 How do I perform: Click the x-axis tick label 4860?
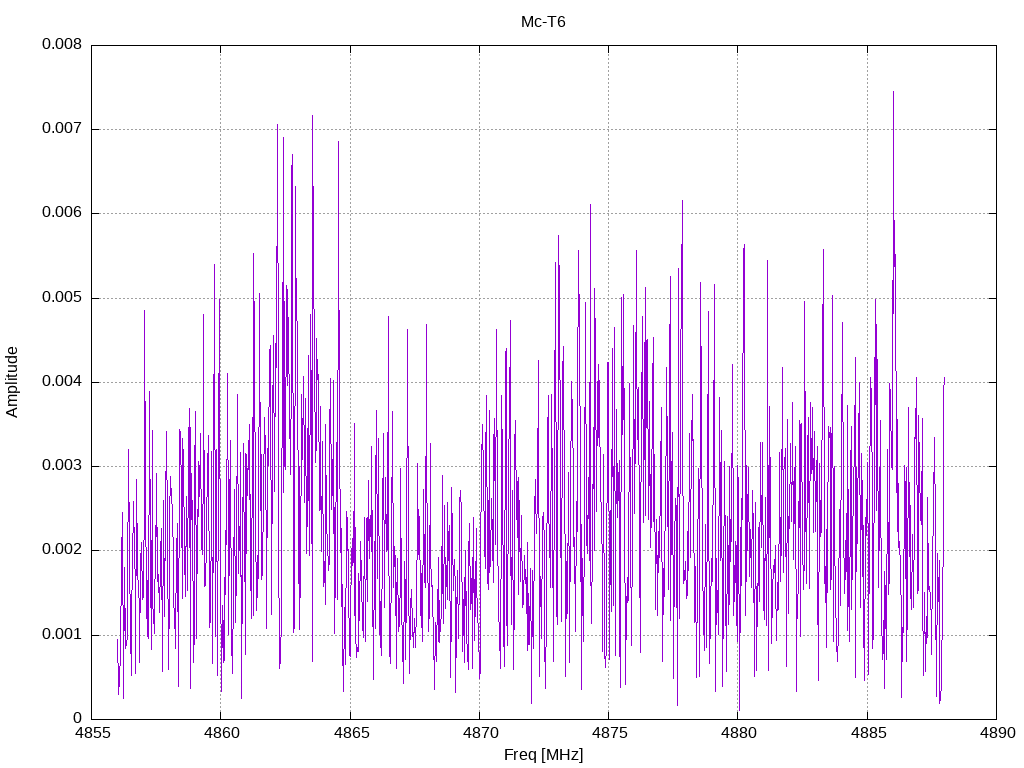click(221, 733)
